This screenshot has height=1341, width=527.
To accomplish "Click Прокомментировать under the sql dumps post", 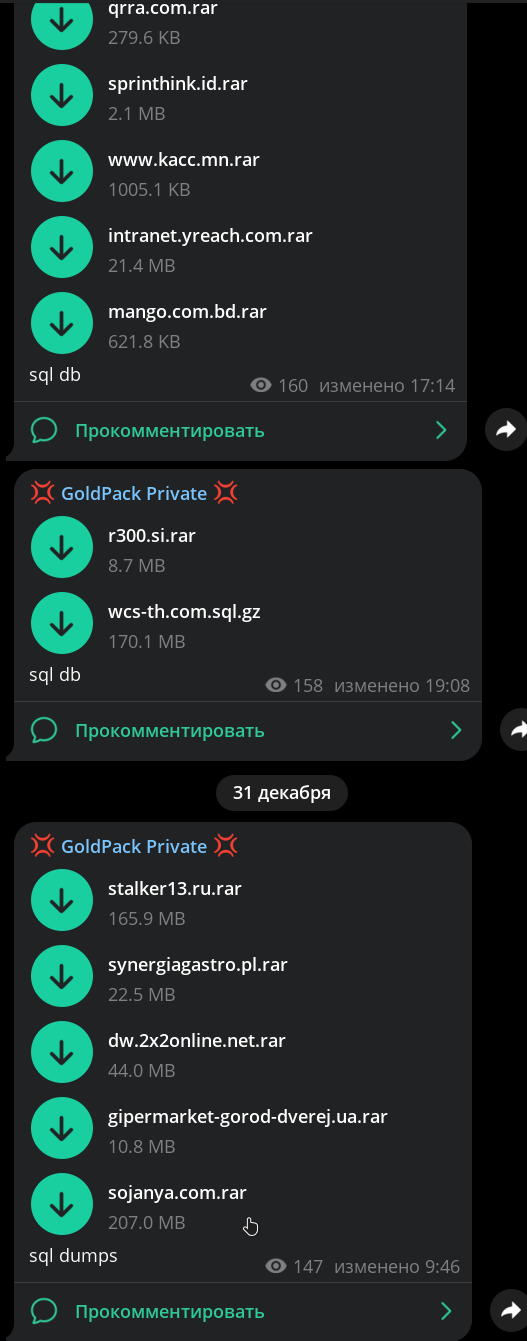I will point(170,1311).
